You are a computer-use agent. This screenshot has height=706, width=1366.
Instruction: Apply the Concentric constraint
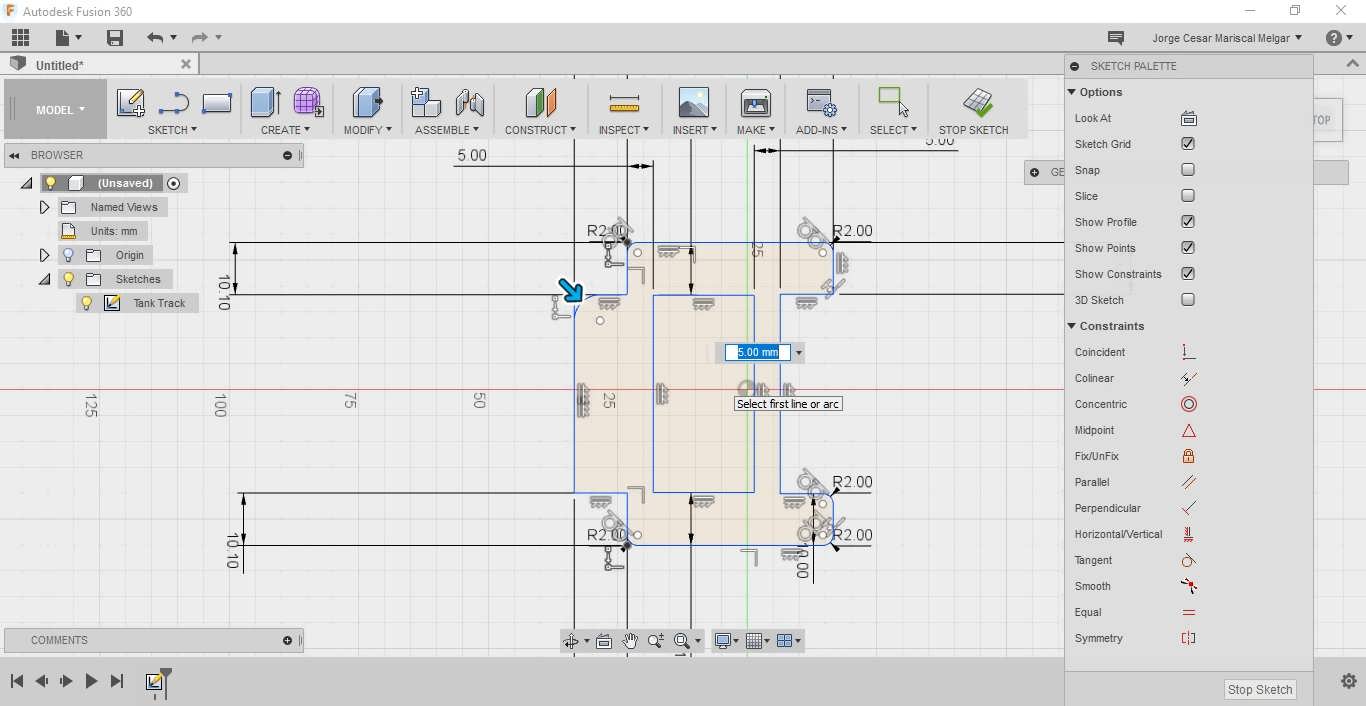click(x=1189, y=404)
